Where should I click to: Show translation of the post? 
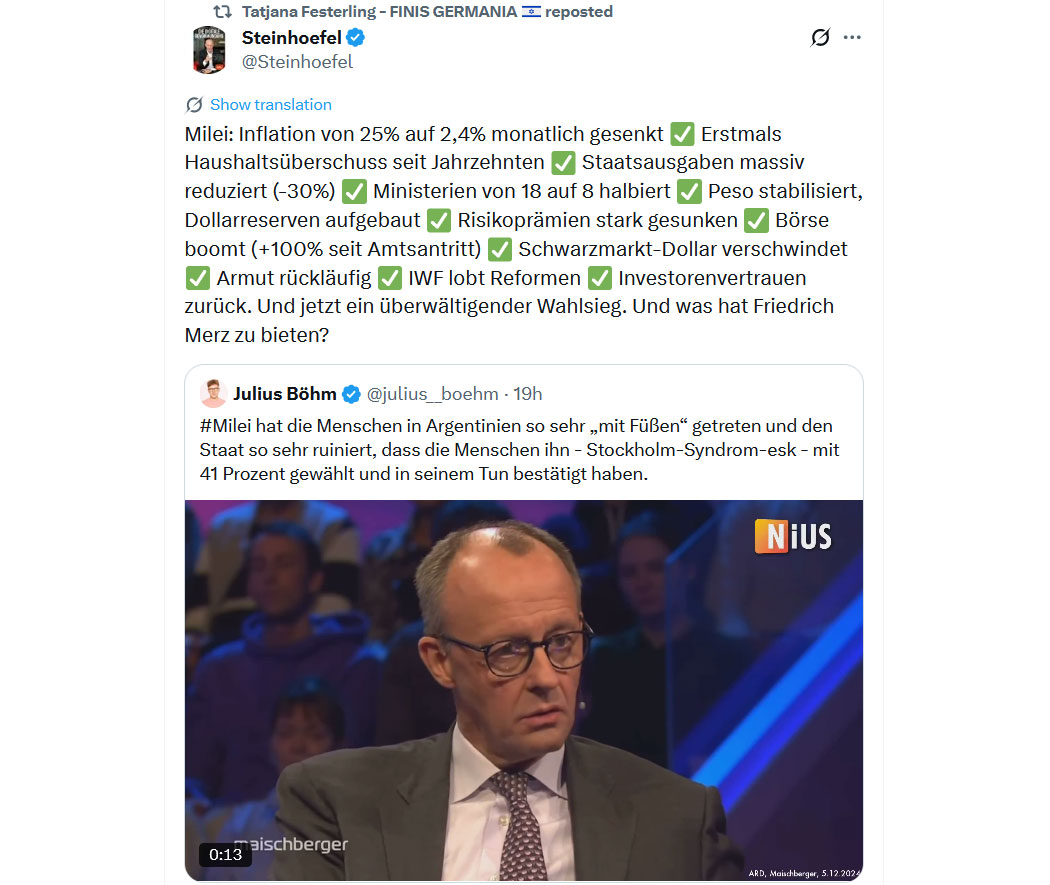click(x=271, y=104)
